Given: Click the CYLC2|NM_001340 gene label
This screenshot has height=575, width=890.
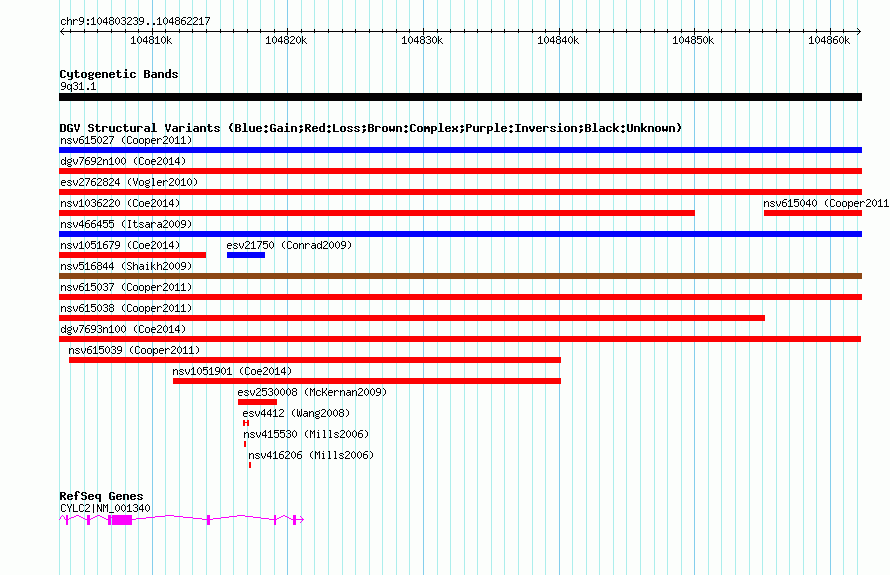Looking at the screenshot, I should pyautogui.click(x=106, y=509).
